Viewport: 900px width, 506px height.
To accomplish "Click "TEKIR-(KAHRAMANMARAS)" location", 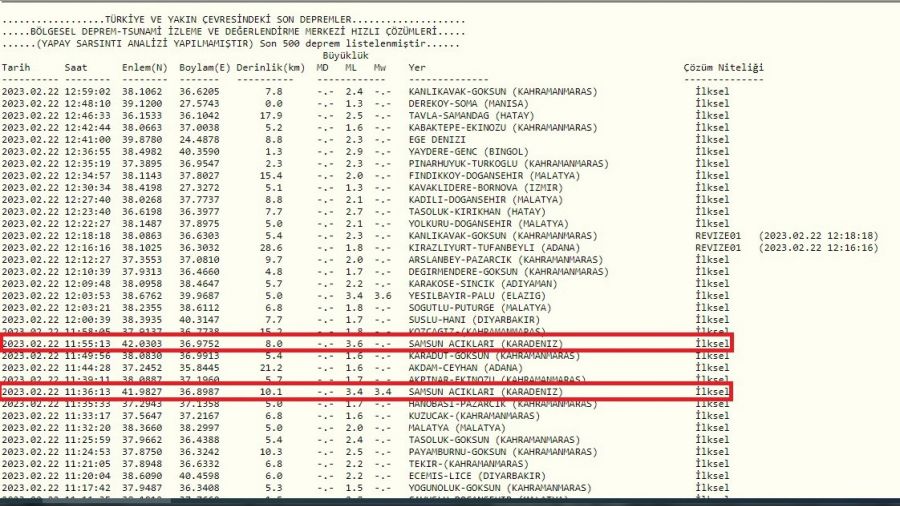I will pyautogui.click(x=468, y=465).
